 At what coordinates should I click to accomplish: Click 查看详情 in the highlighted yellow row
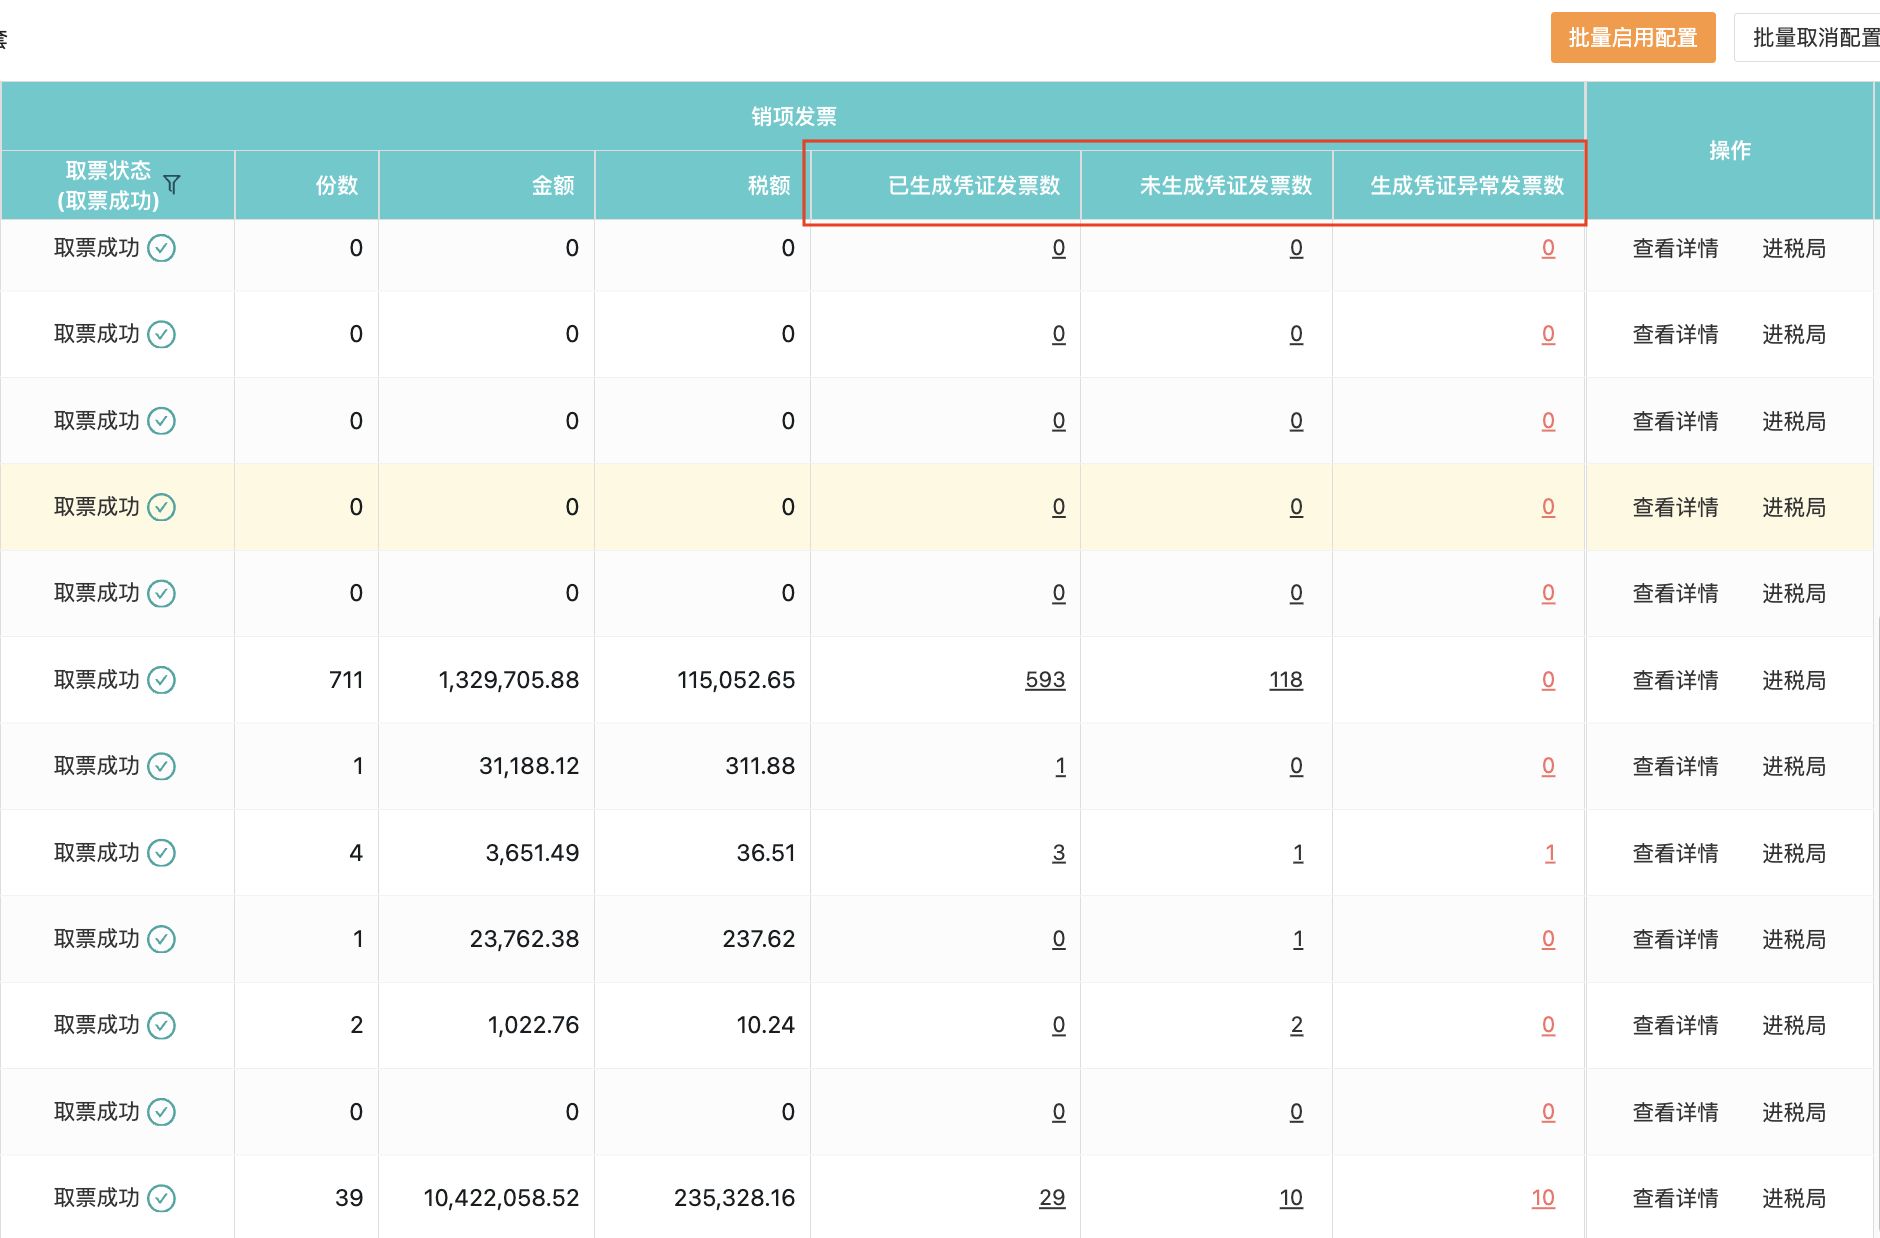coord(1675,507)
